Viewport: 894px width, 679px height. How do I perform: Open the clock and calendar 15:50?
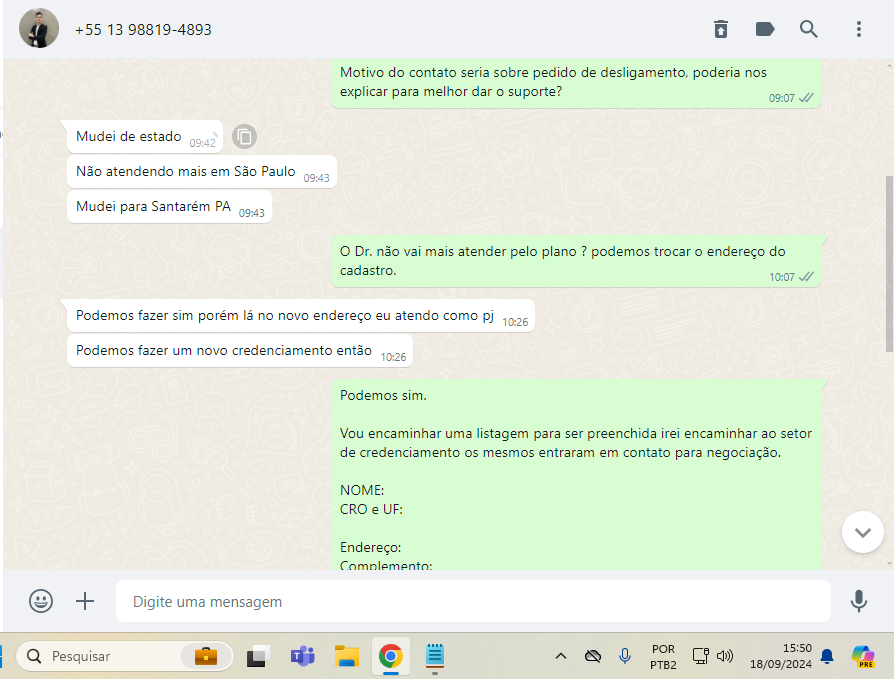tap(781, 656)
